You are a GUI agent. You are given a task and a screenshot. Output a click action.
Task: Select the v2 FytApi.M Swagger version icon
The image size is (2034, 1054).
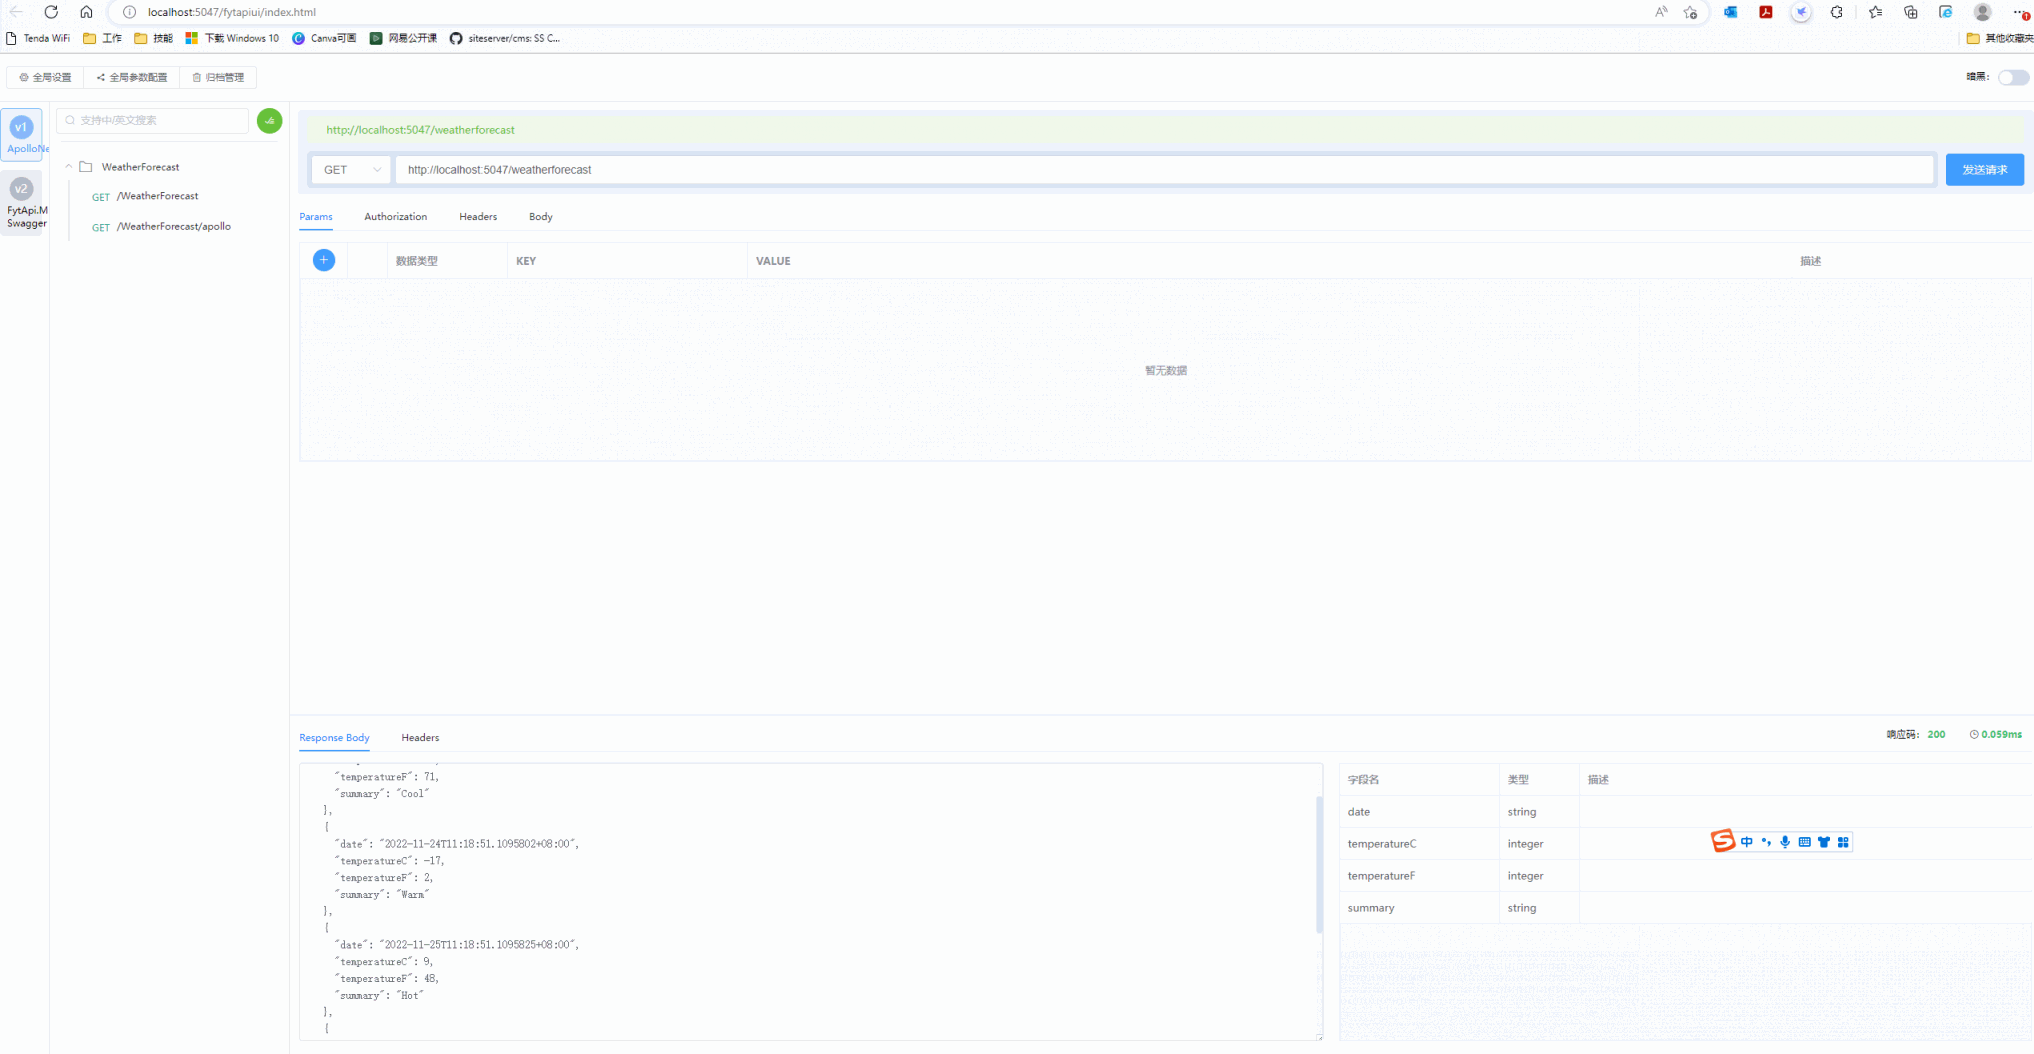pyautogui.click(x=21, y=188)
